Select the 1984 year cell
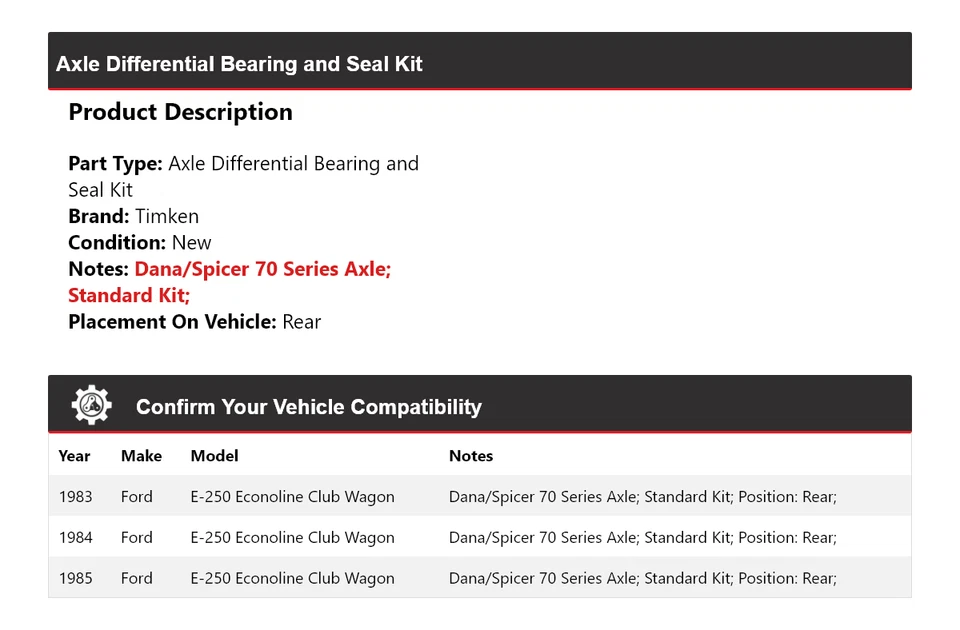Image resolution: width=960 pixels, height=630 pixels. (75, 538)
